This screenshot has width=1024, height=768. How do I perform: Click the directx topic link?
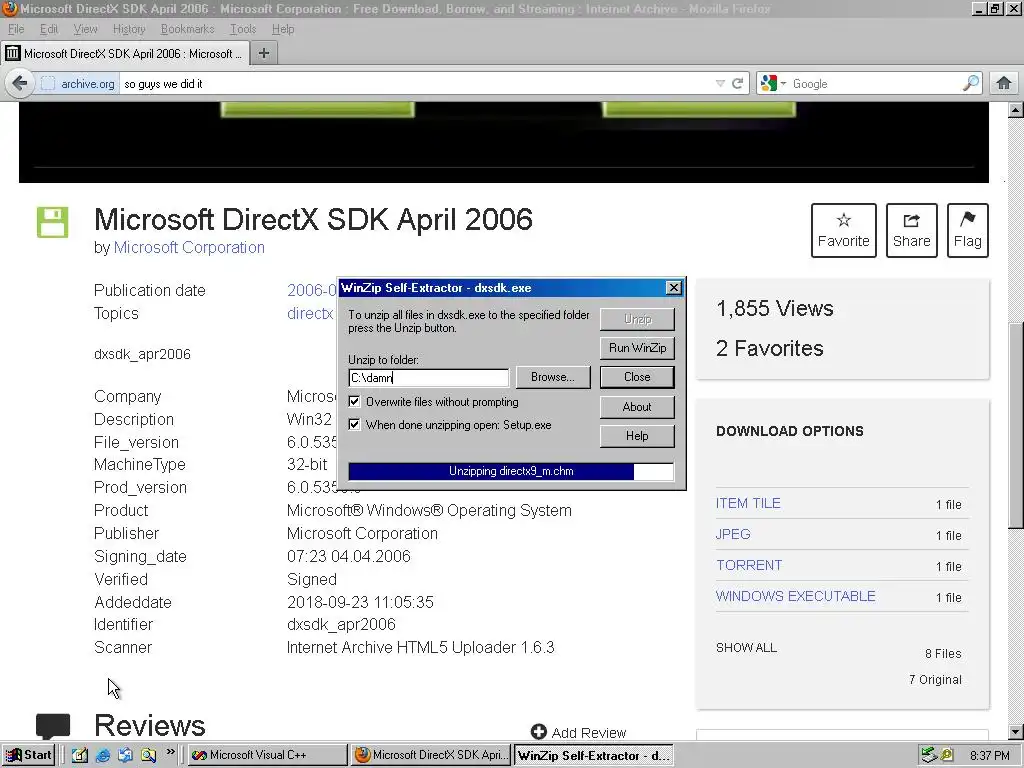(x=311, y=313)
